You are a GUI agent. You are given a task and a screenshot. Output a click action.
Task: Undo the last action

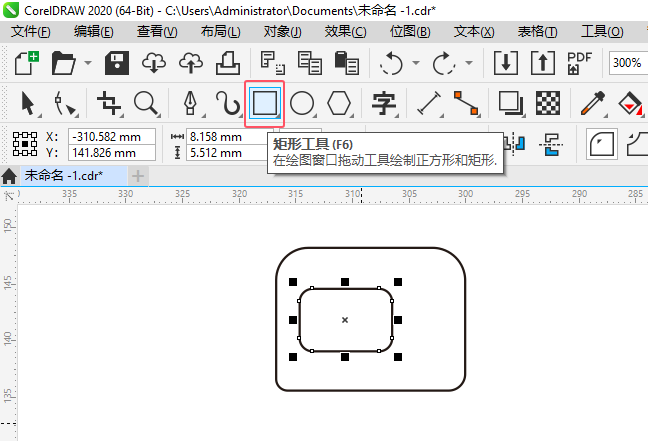(x=391, y=63)
